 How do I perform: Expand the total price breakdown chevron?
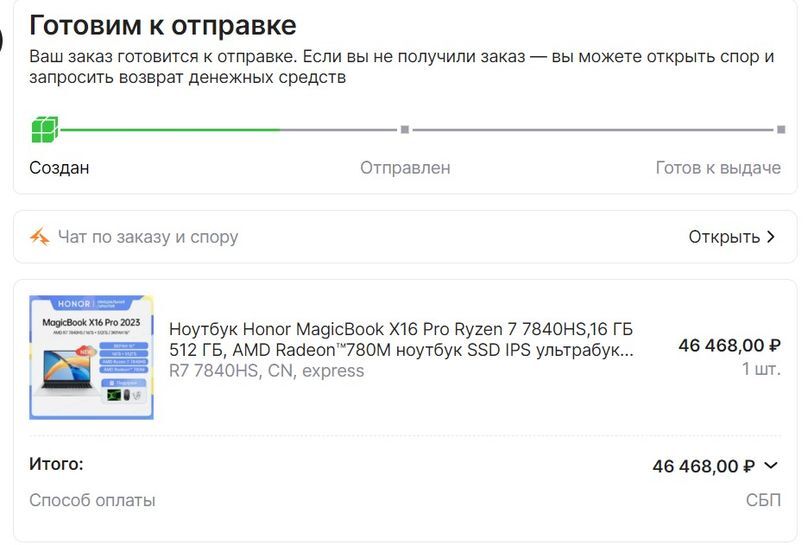(x=771, y=466)
